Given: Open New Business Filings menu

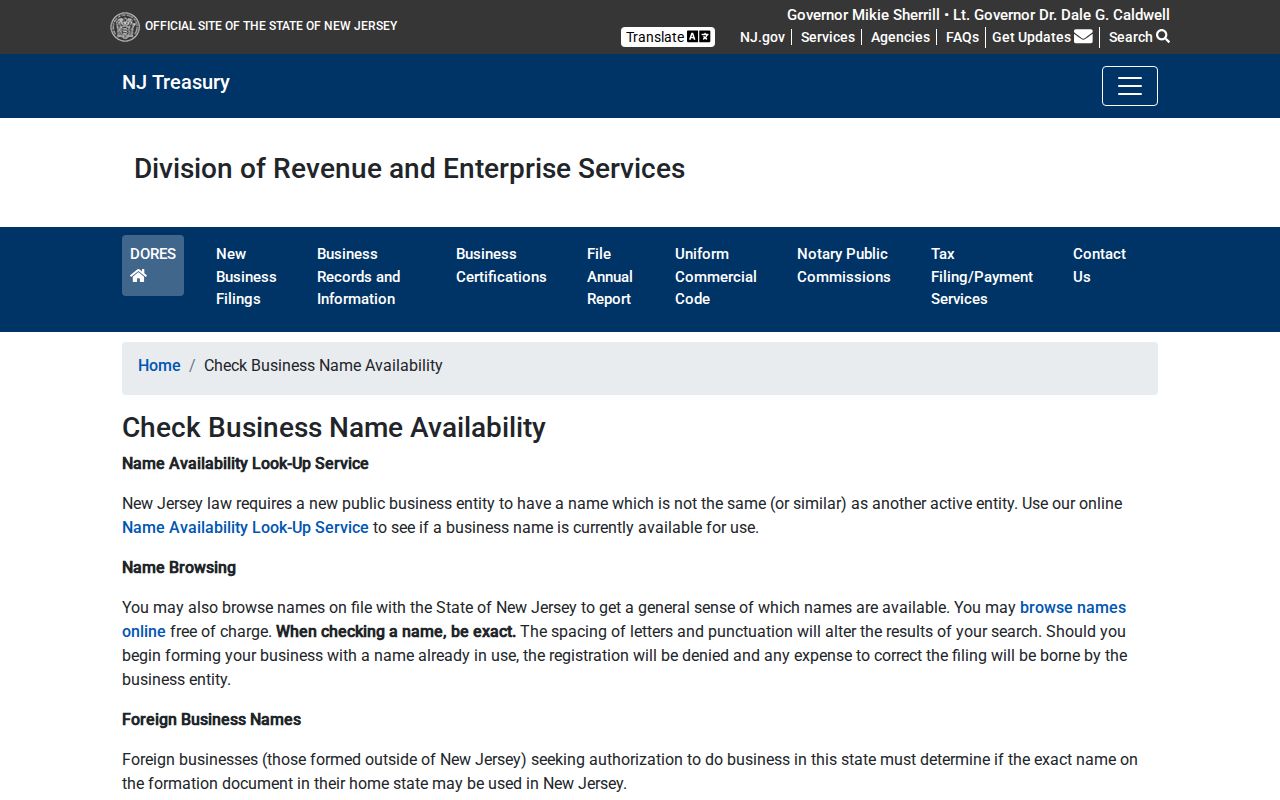Looking at the screenshot, I should pyautogui.click(x=246, y=276).
